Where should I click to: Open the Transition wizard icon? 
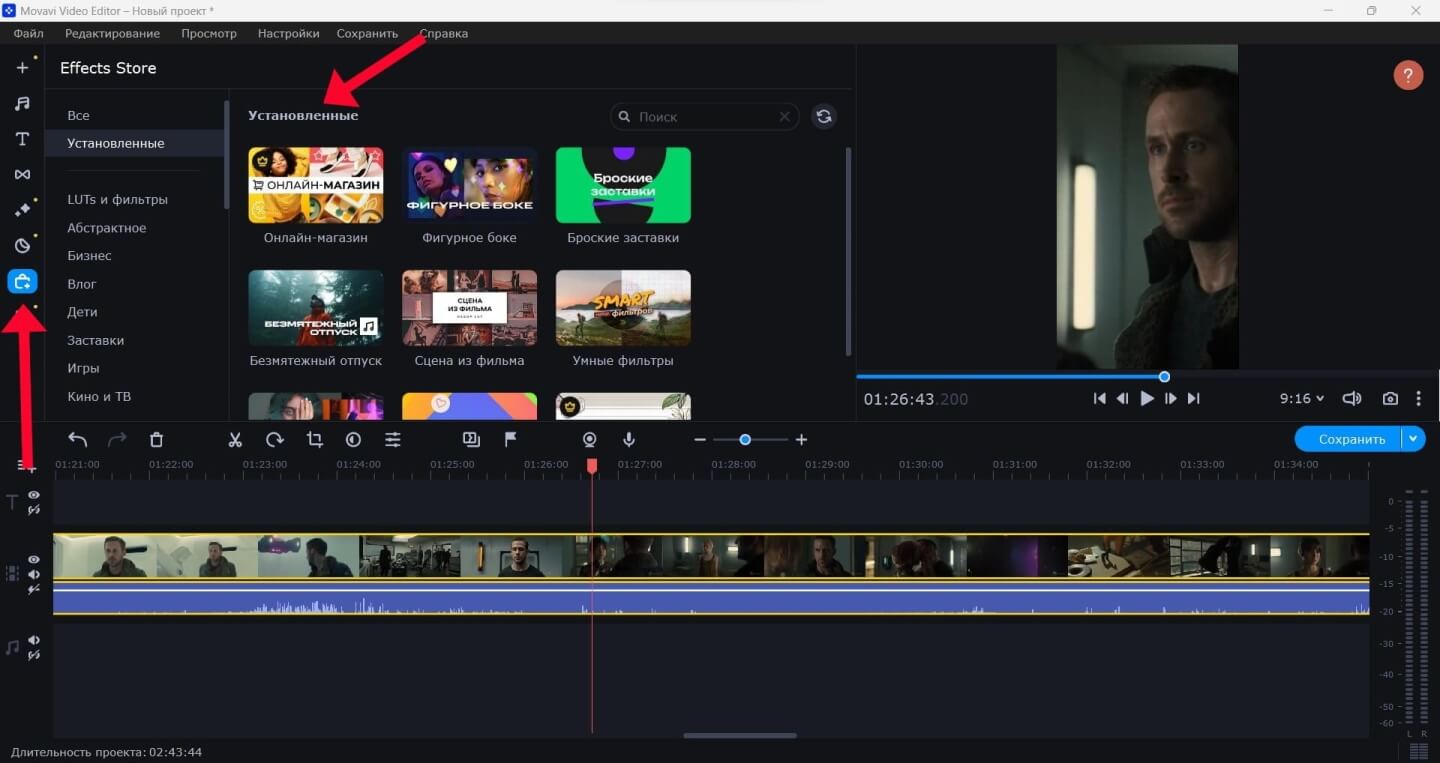[x=471, y=439]
